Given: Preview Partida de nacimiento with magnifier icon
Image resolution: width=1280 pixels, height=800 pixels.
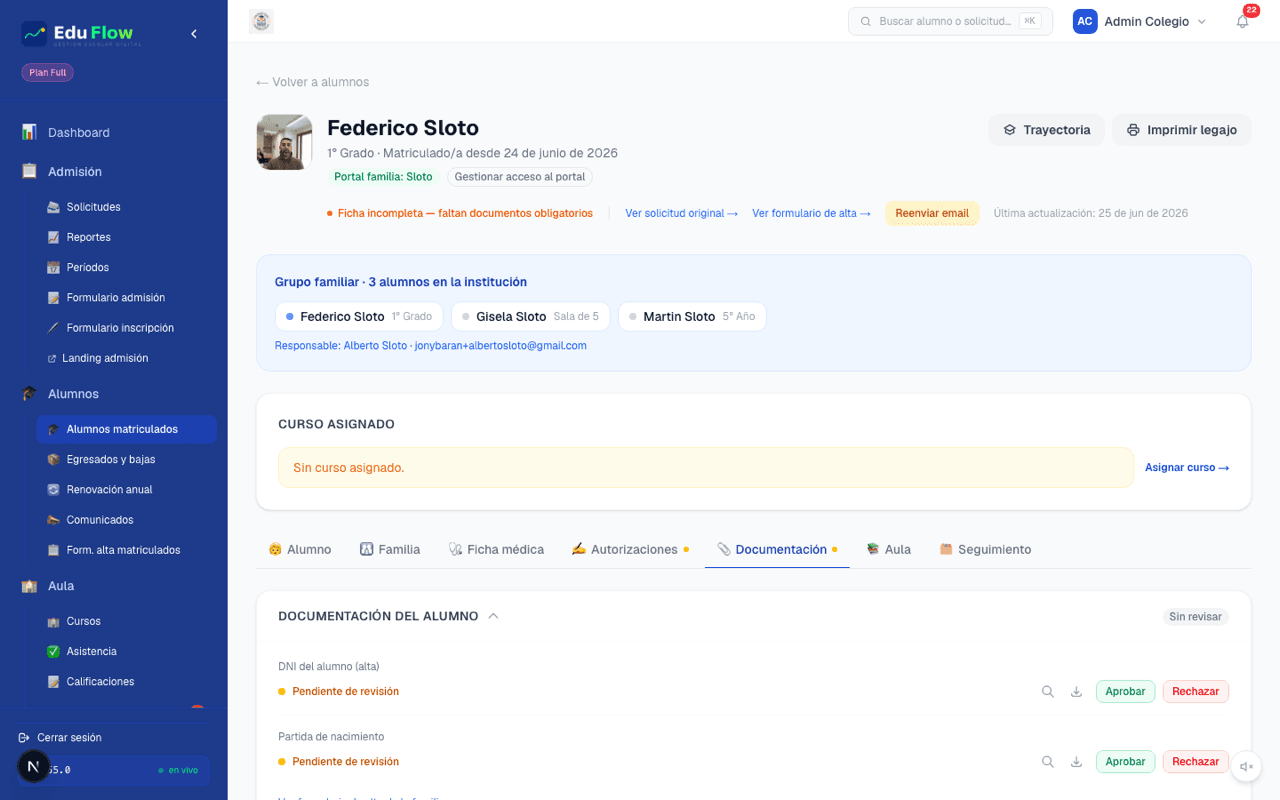Looking at the screenshot, I should [1048, 761].
